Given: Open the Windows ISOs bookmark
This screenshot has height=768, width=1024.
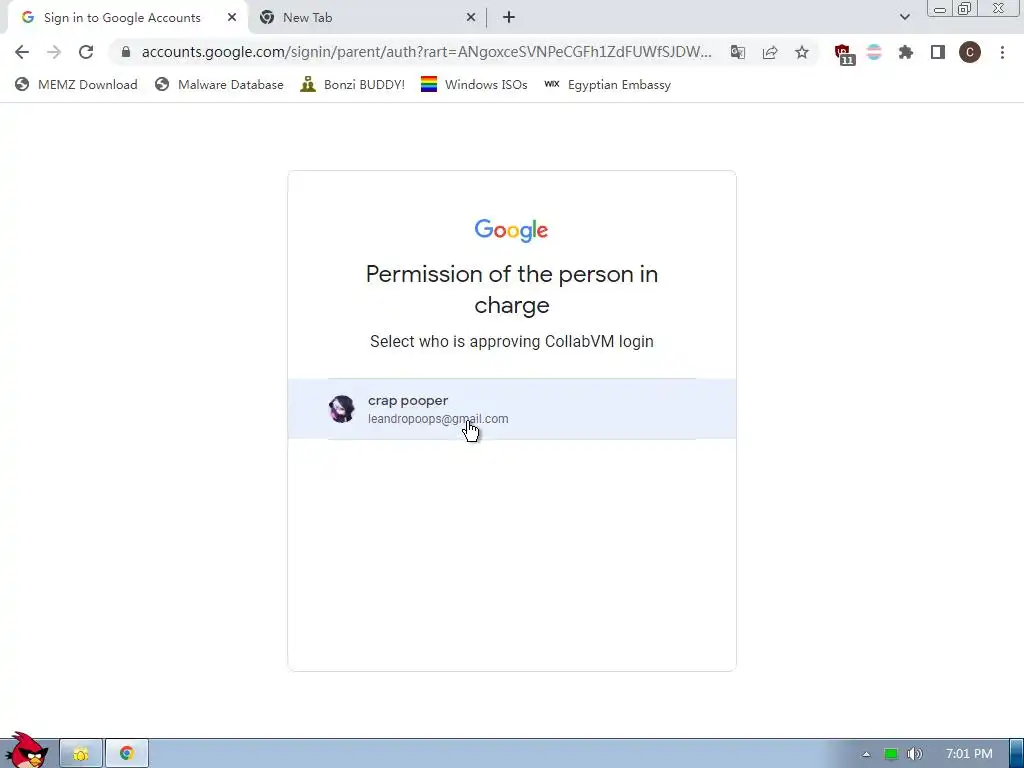Looking at the screenshot, I should click(474, 85).
